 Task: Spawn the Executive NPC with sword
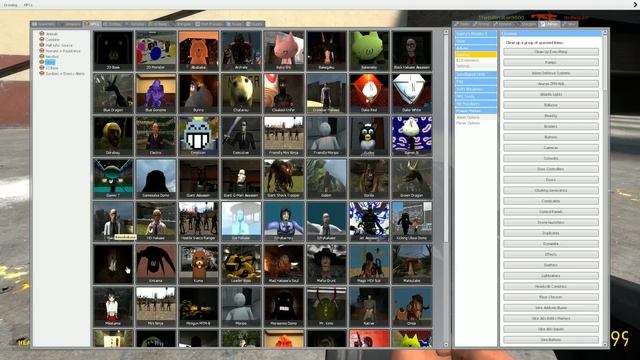[241, 136]
